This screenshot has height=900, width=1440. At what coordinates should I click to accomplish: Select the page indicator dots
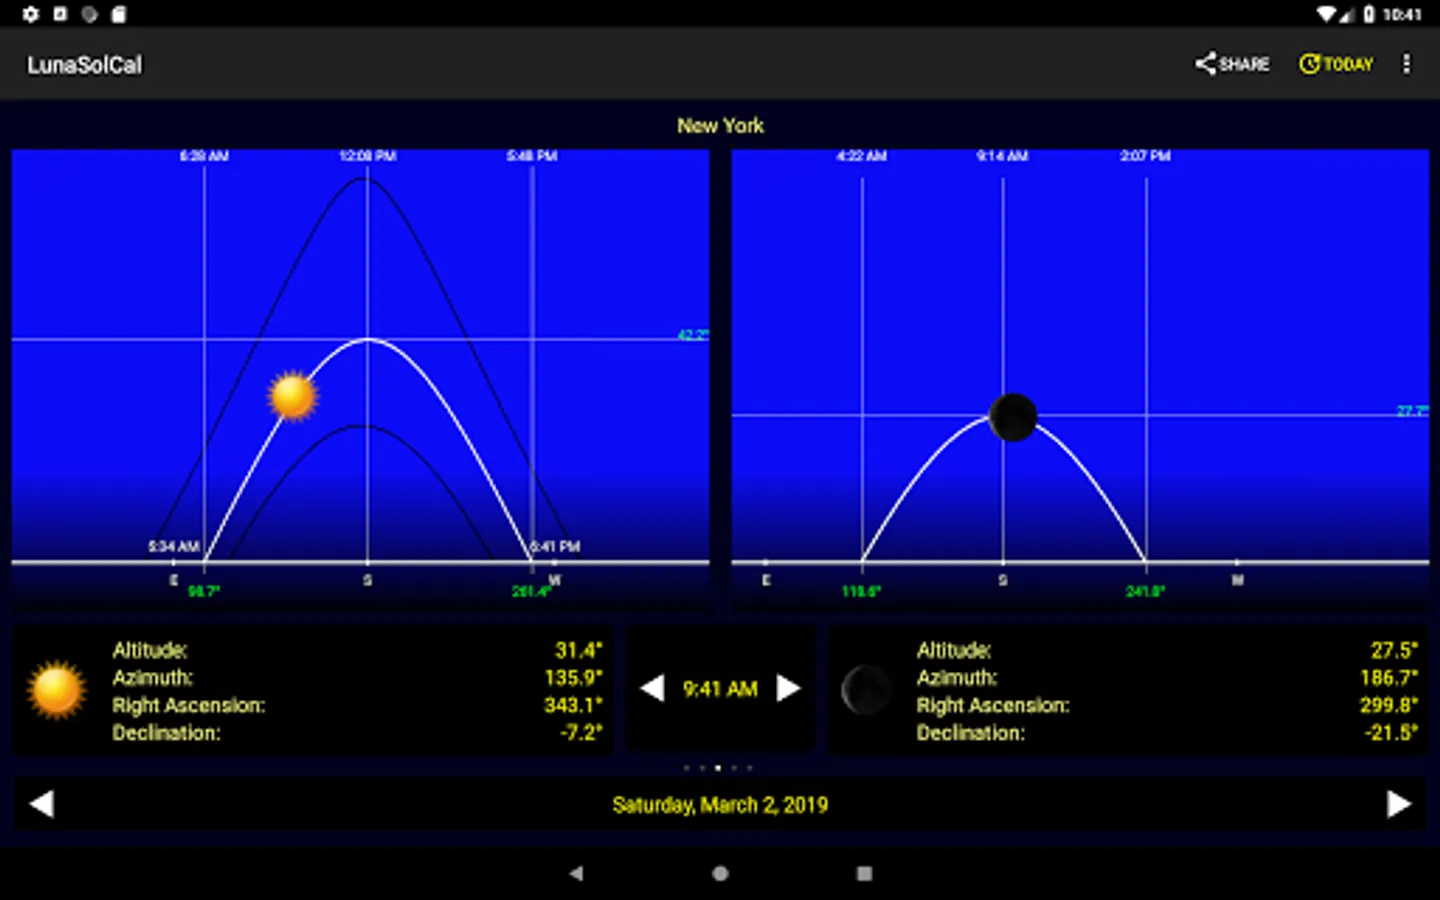coord(718,768)
